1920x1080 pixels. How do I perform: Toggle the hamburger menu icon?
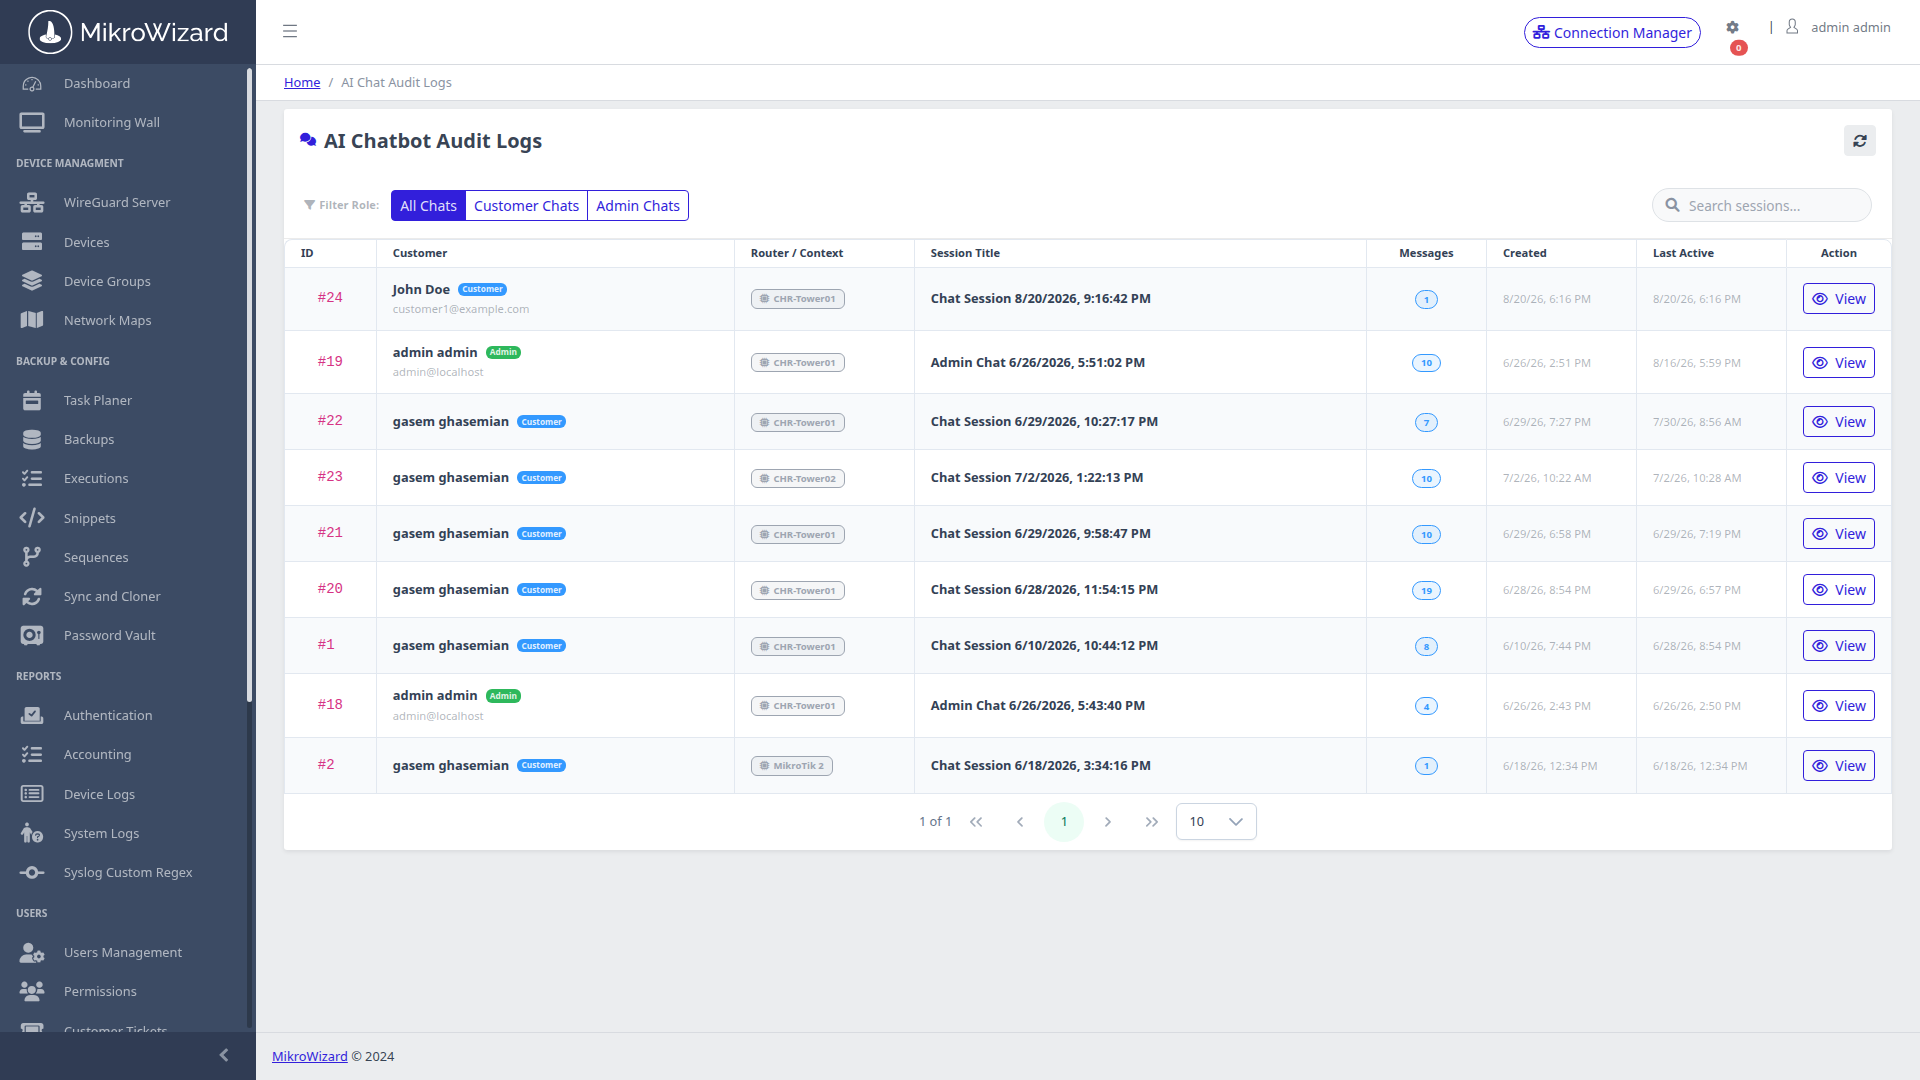pos(290,31)
